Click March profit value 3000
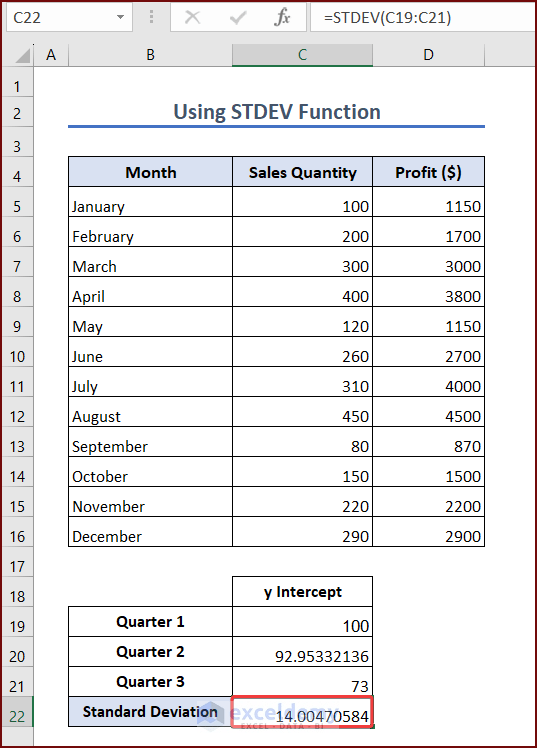This screenshot has width=537, height=748. [428, 262]
